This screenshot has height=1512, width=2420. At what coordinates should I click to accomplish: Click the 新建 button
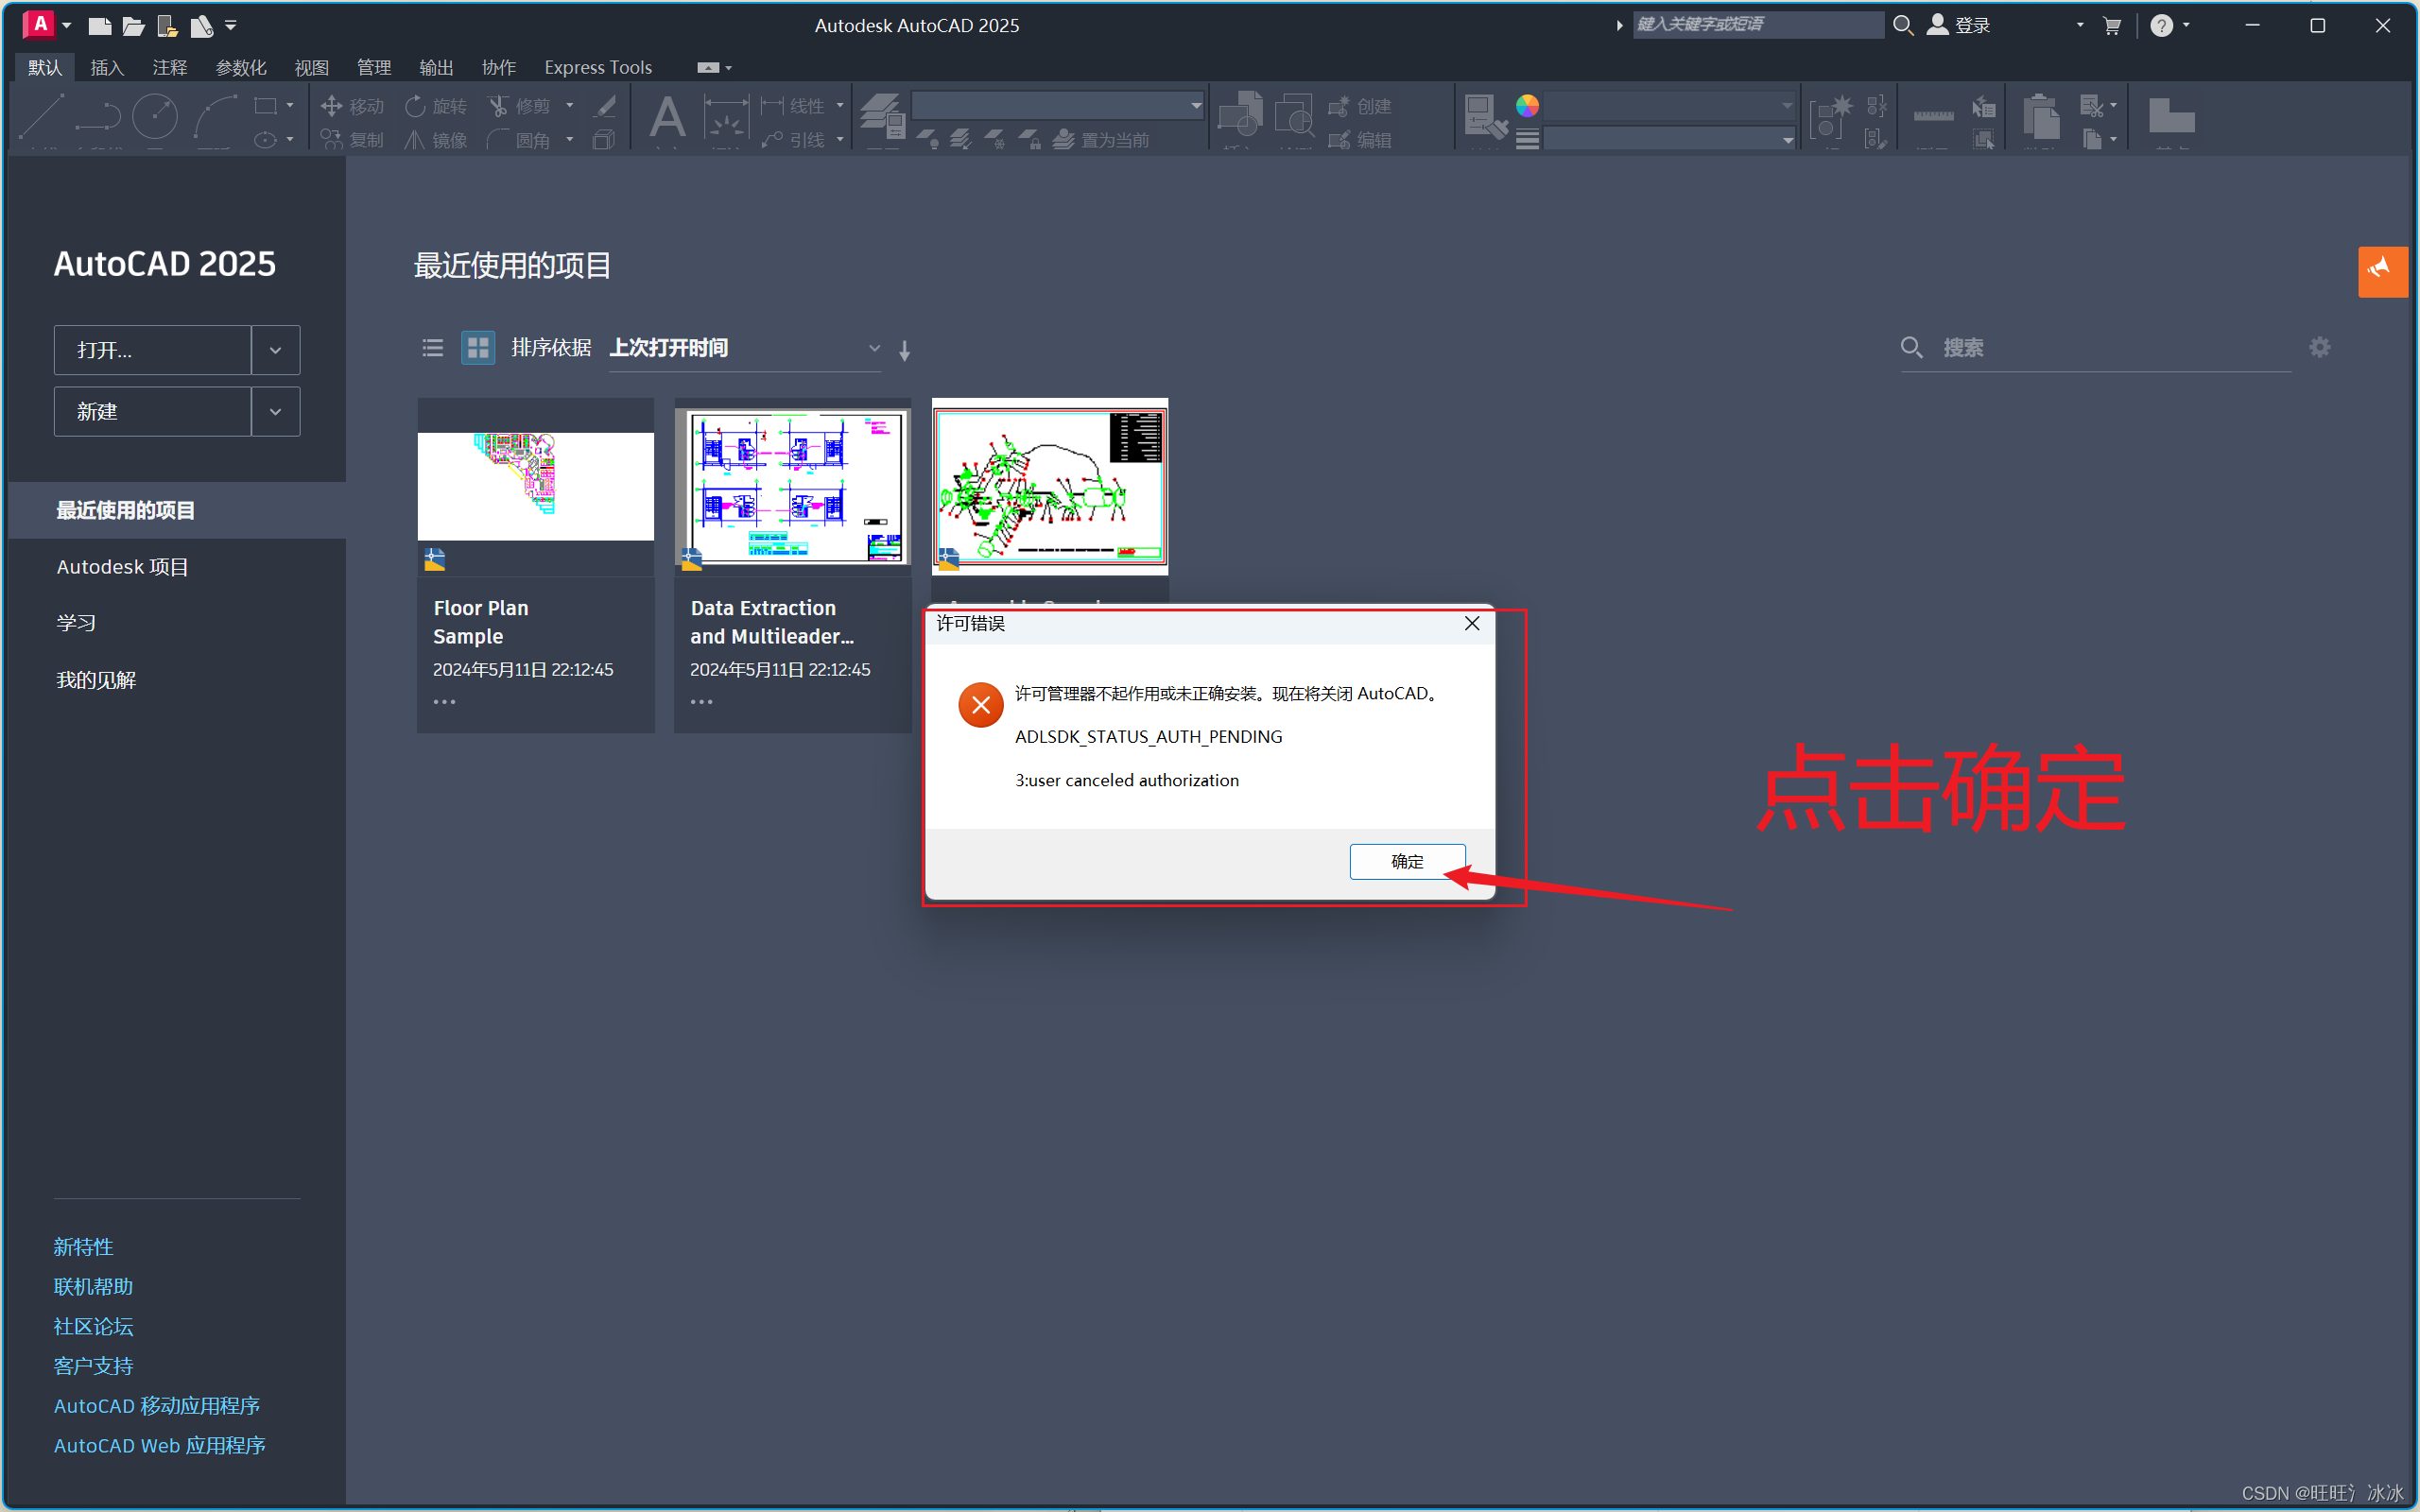pyautogui.click(x=152, y=411)
